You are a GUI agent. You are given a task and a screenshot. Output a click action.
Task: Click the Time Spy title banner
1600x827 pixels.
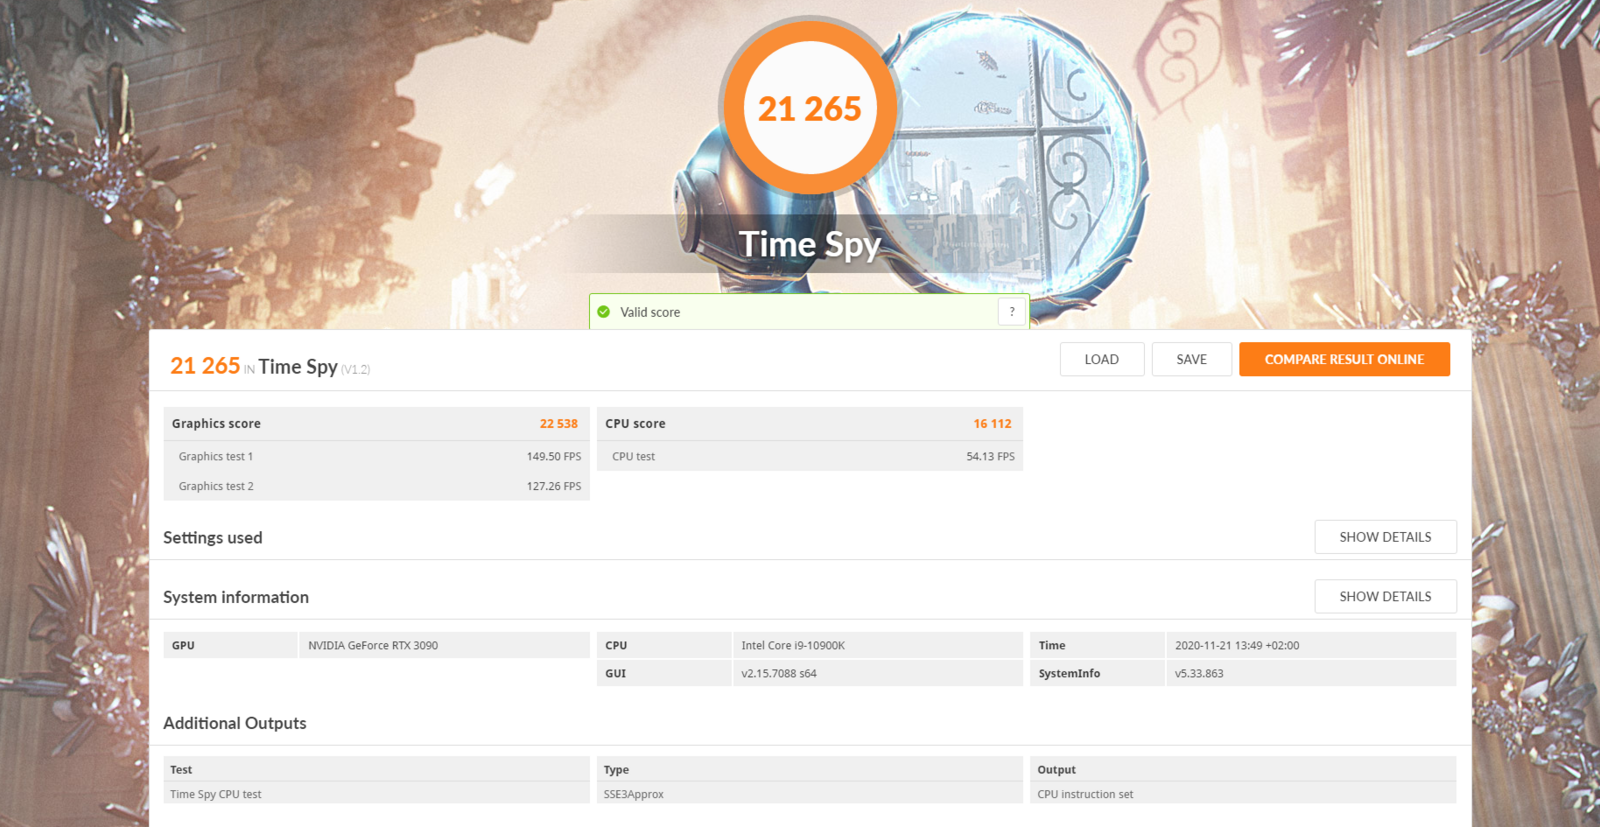pyautogui.click(x=809, y=244)
